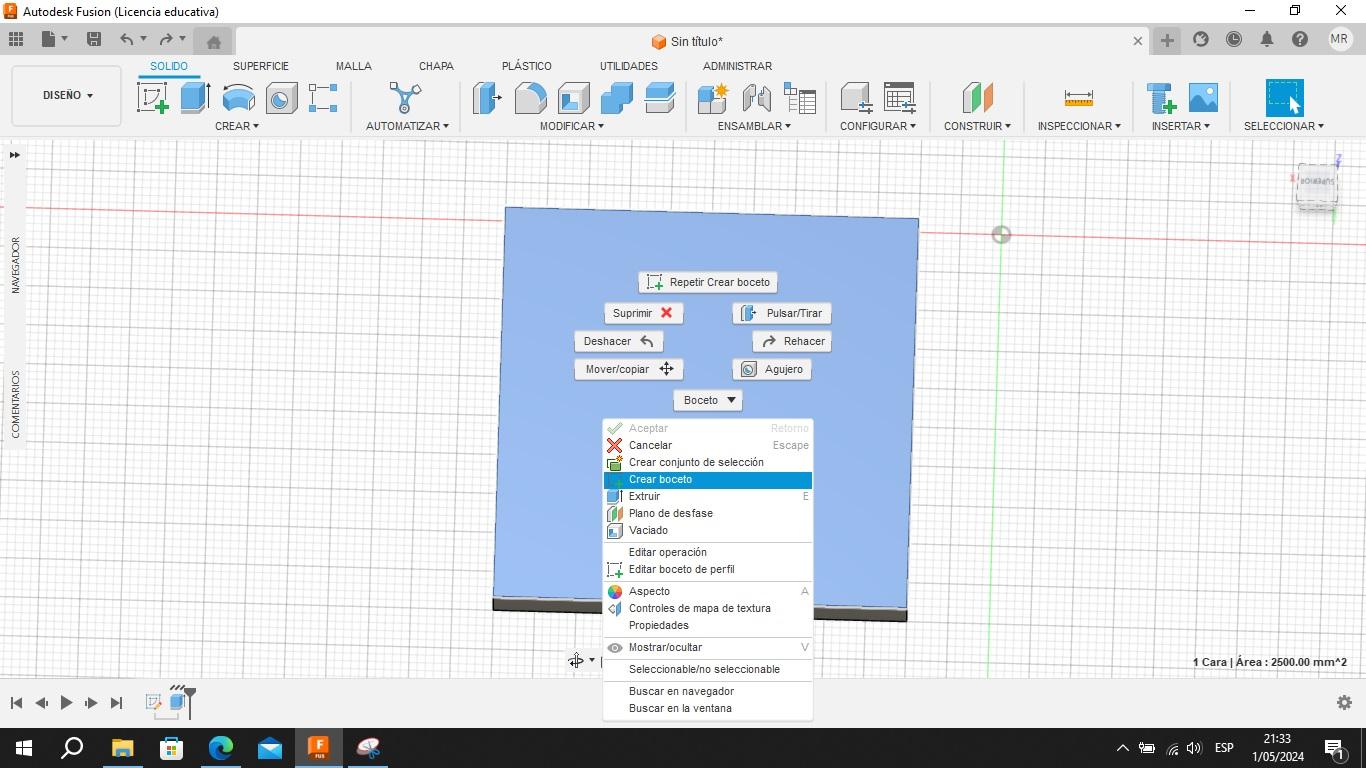Select the Hole tool in CREAR group
The height and width of the screenshot is (768, 1366).
pos(281,98)
